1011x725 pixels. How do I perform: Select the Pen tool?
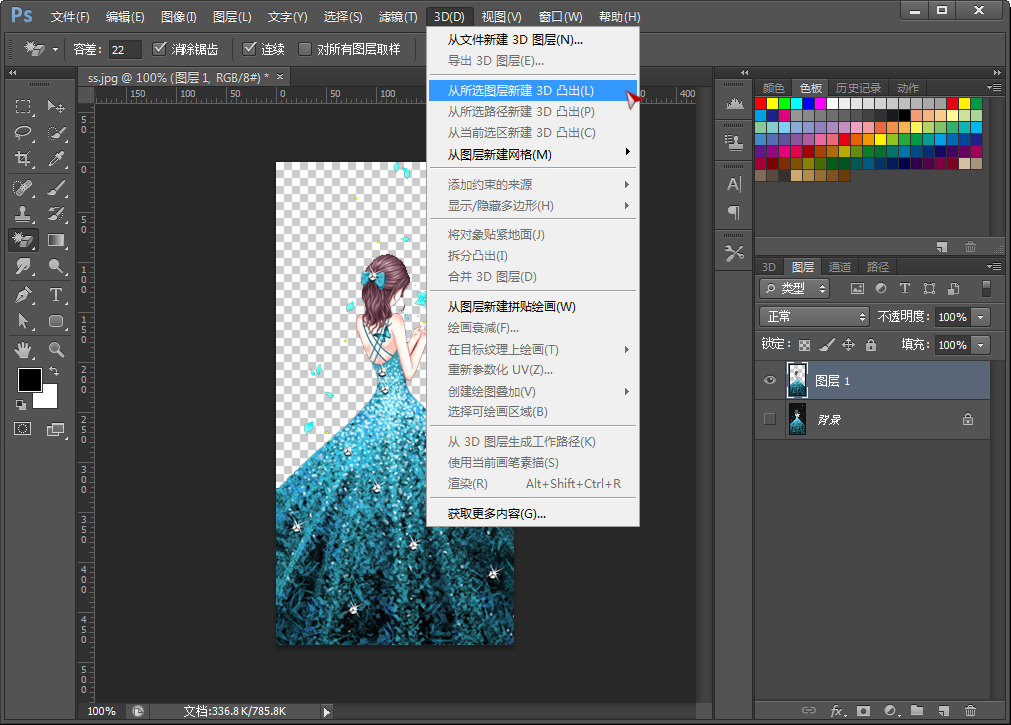tap(23, 295)
